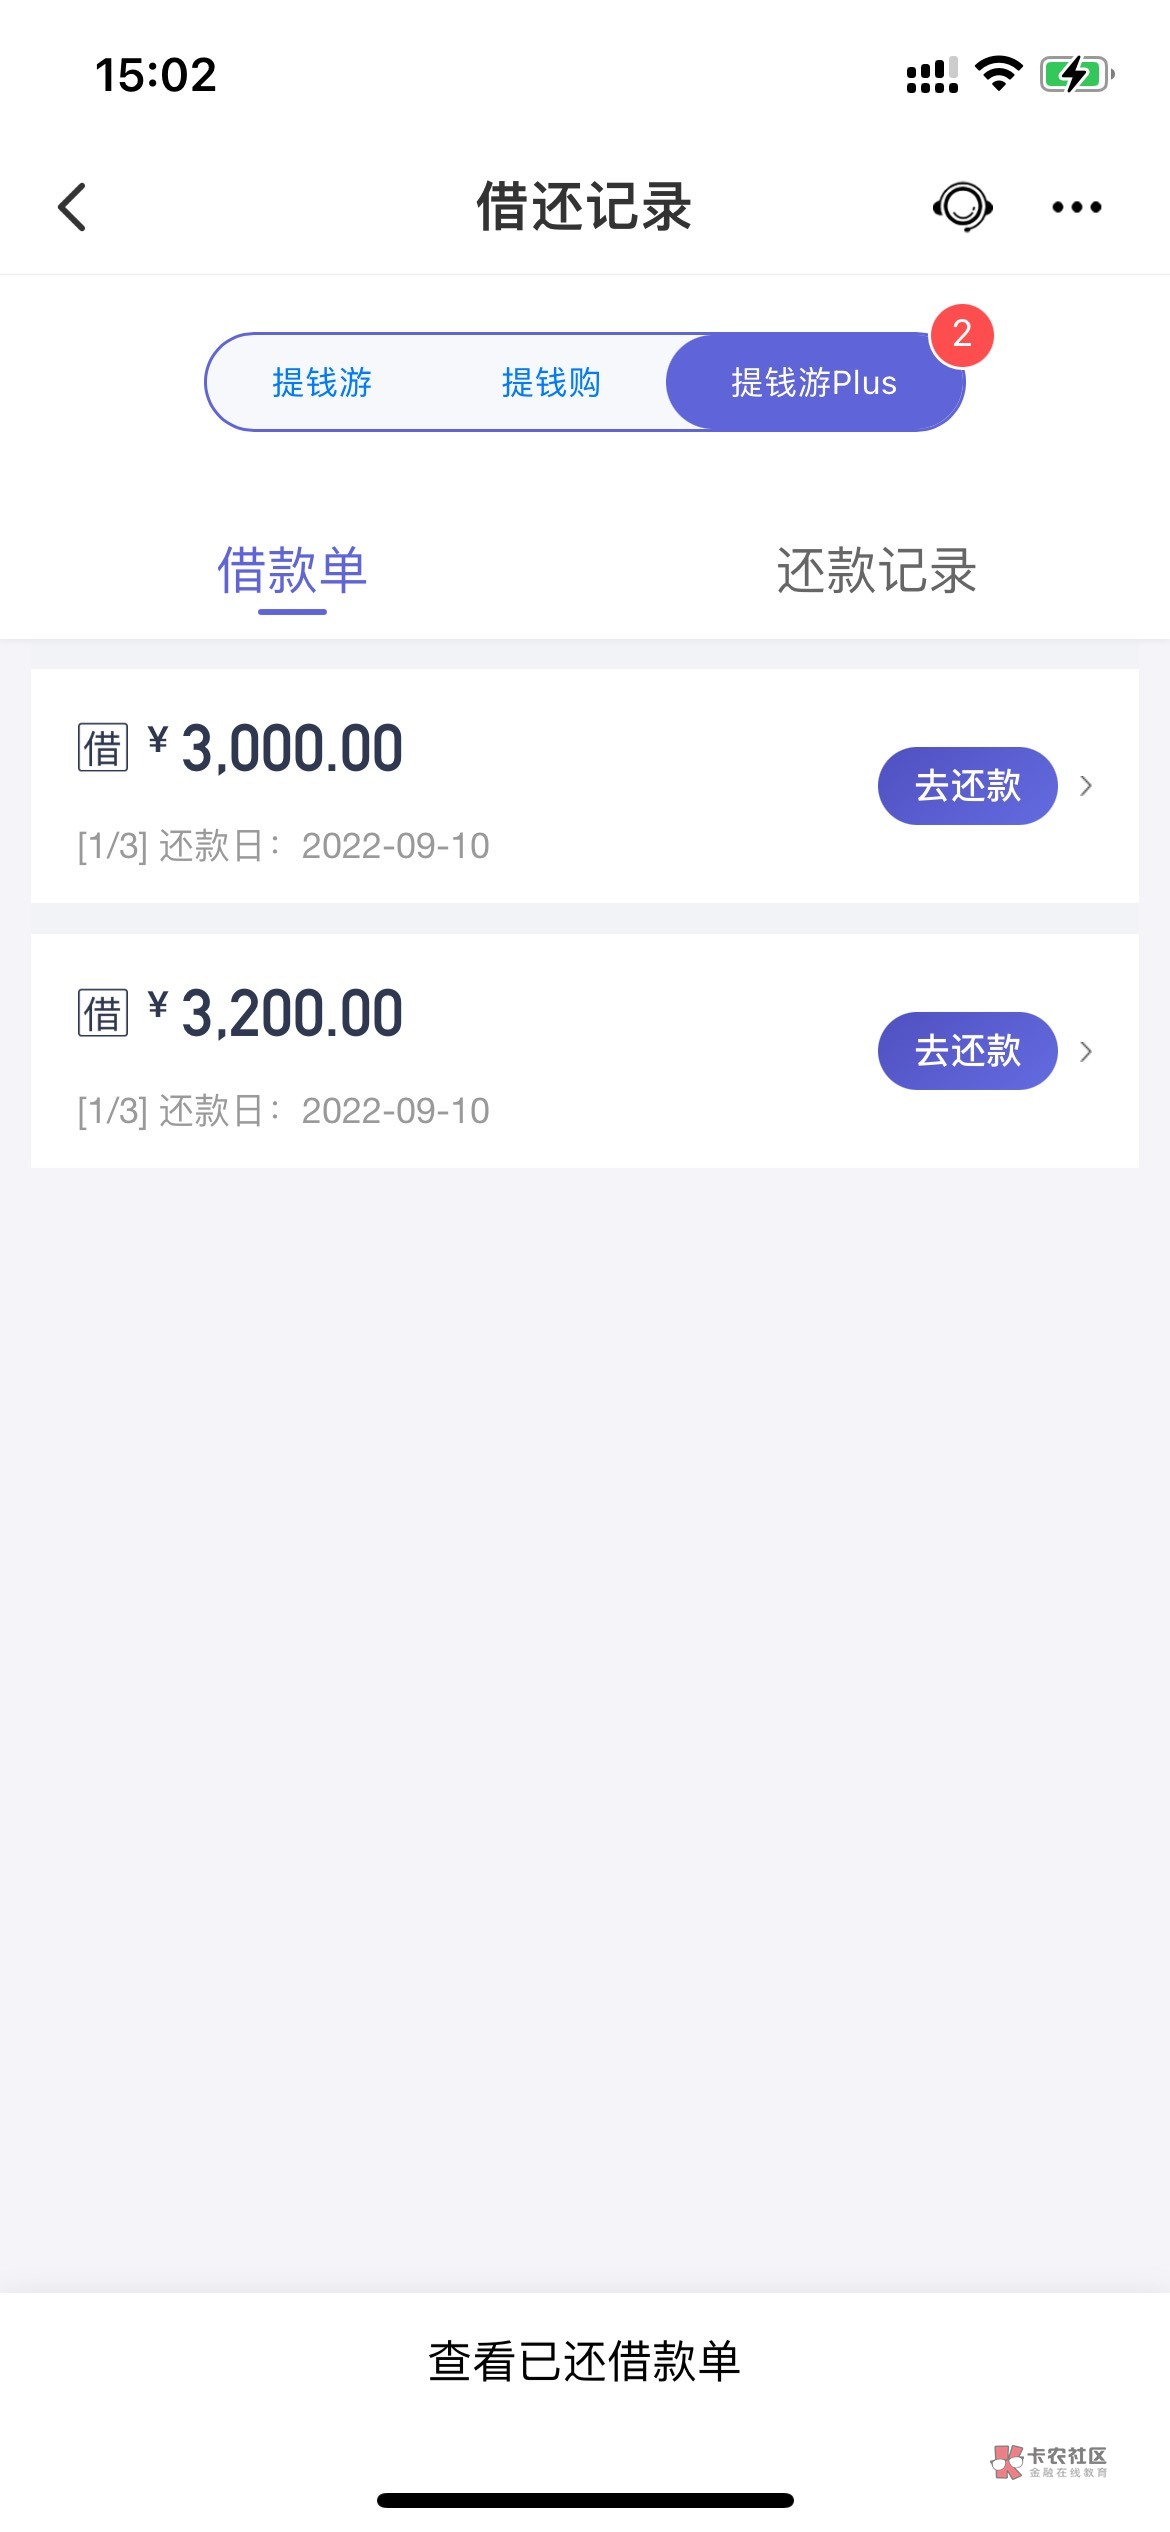Open 查看已还借款单 link
The width and height of the screenshot is (1170, 2532).
585,2362
